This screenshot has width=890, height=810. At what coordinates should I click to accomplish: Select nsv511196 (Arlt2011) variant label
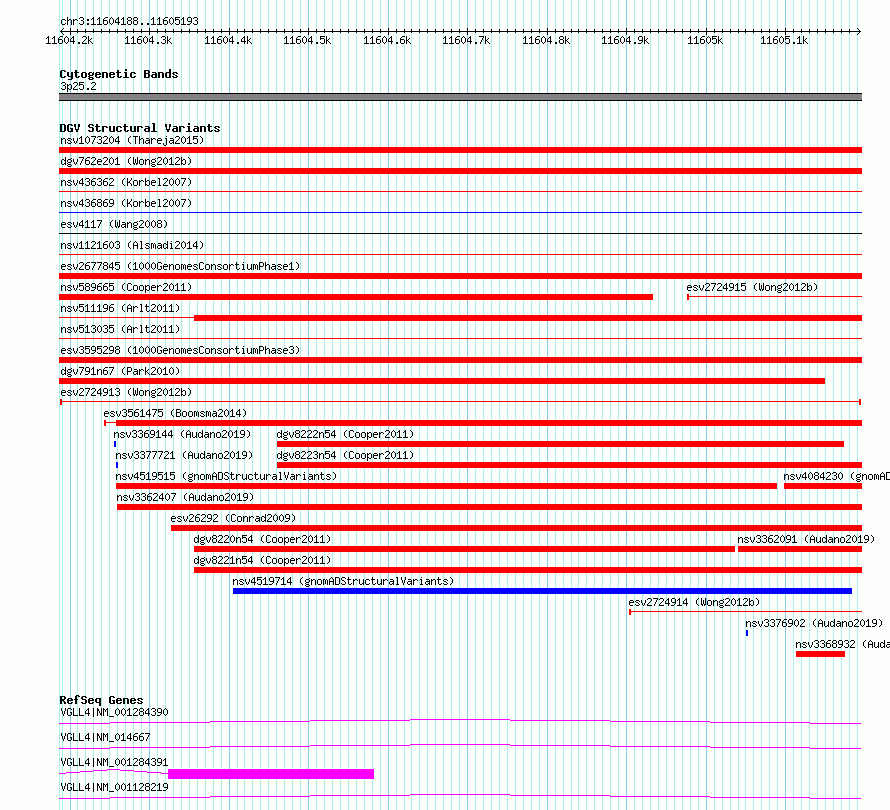[x=120, y=308]
